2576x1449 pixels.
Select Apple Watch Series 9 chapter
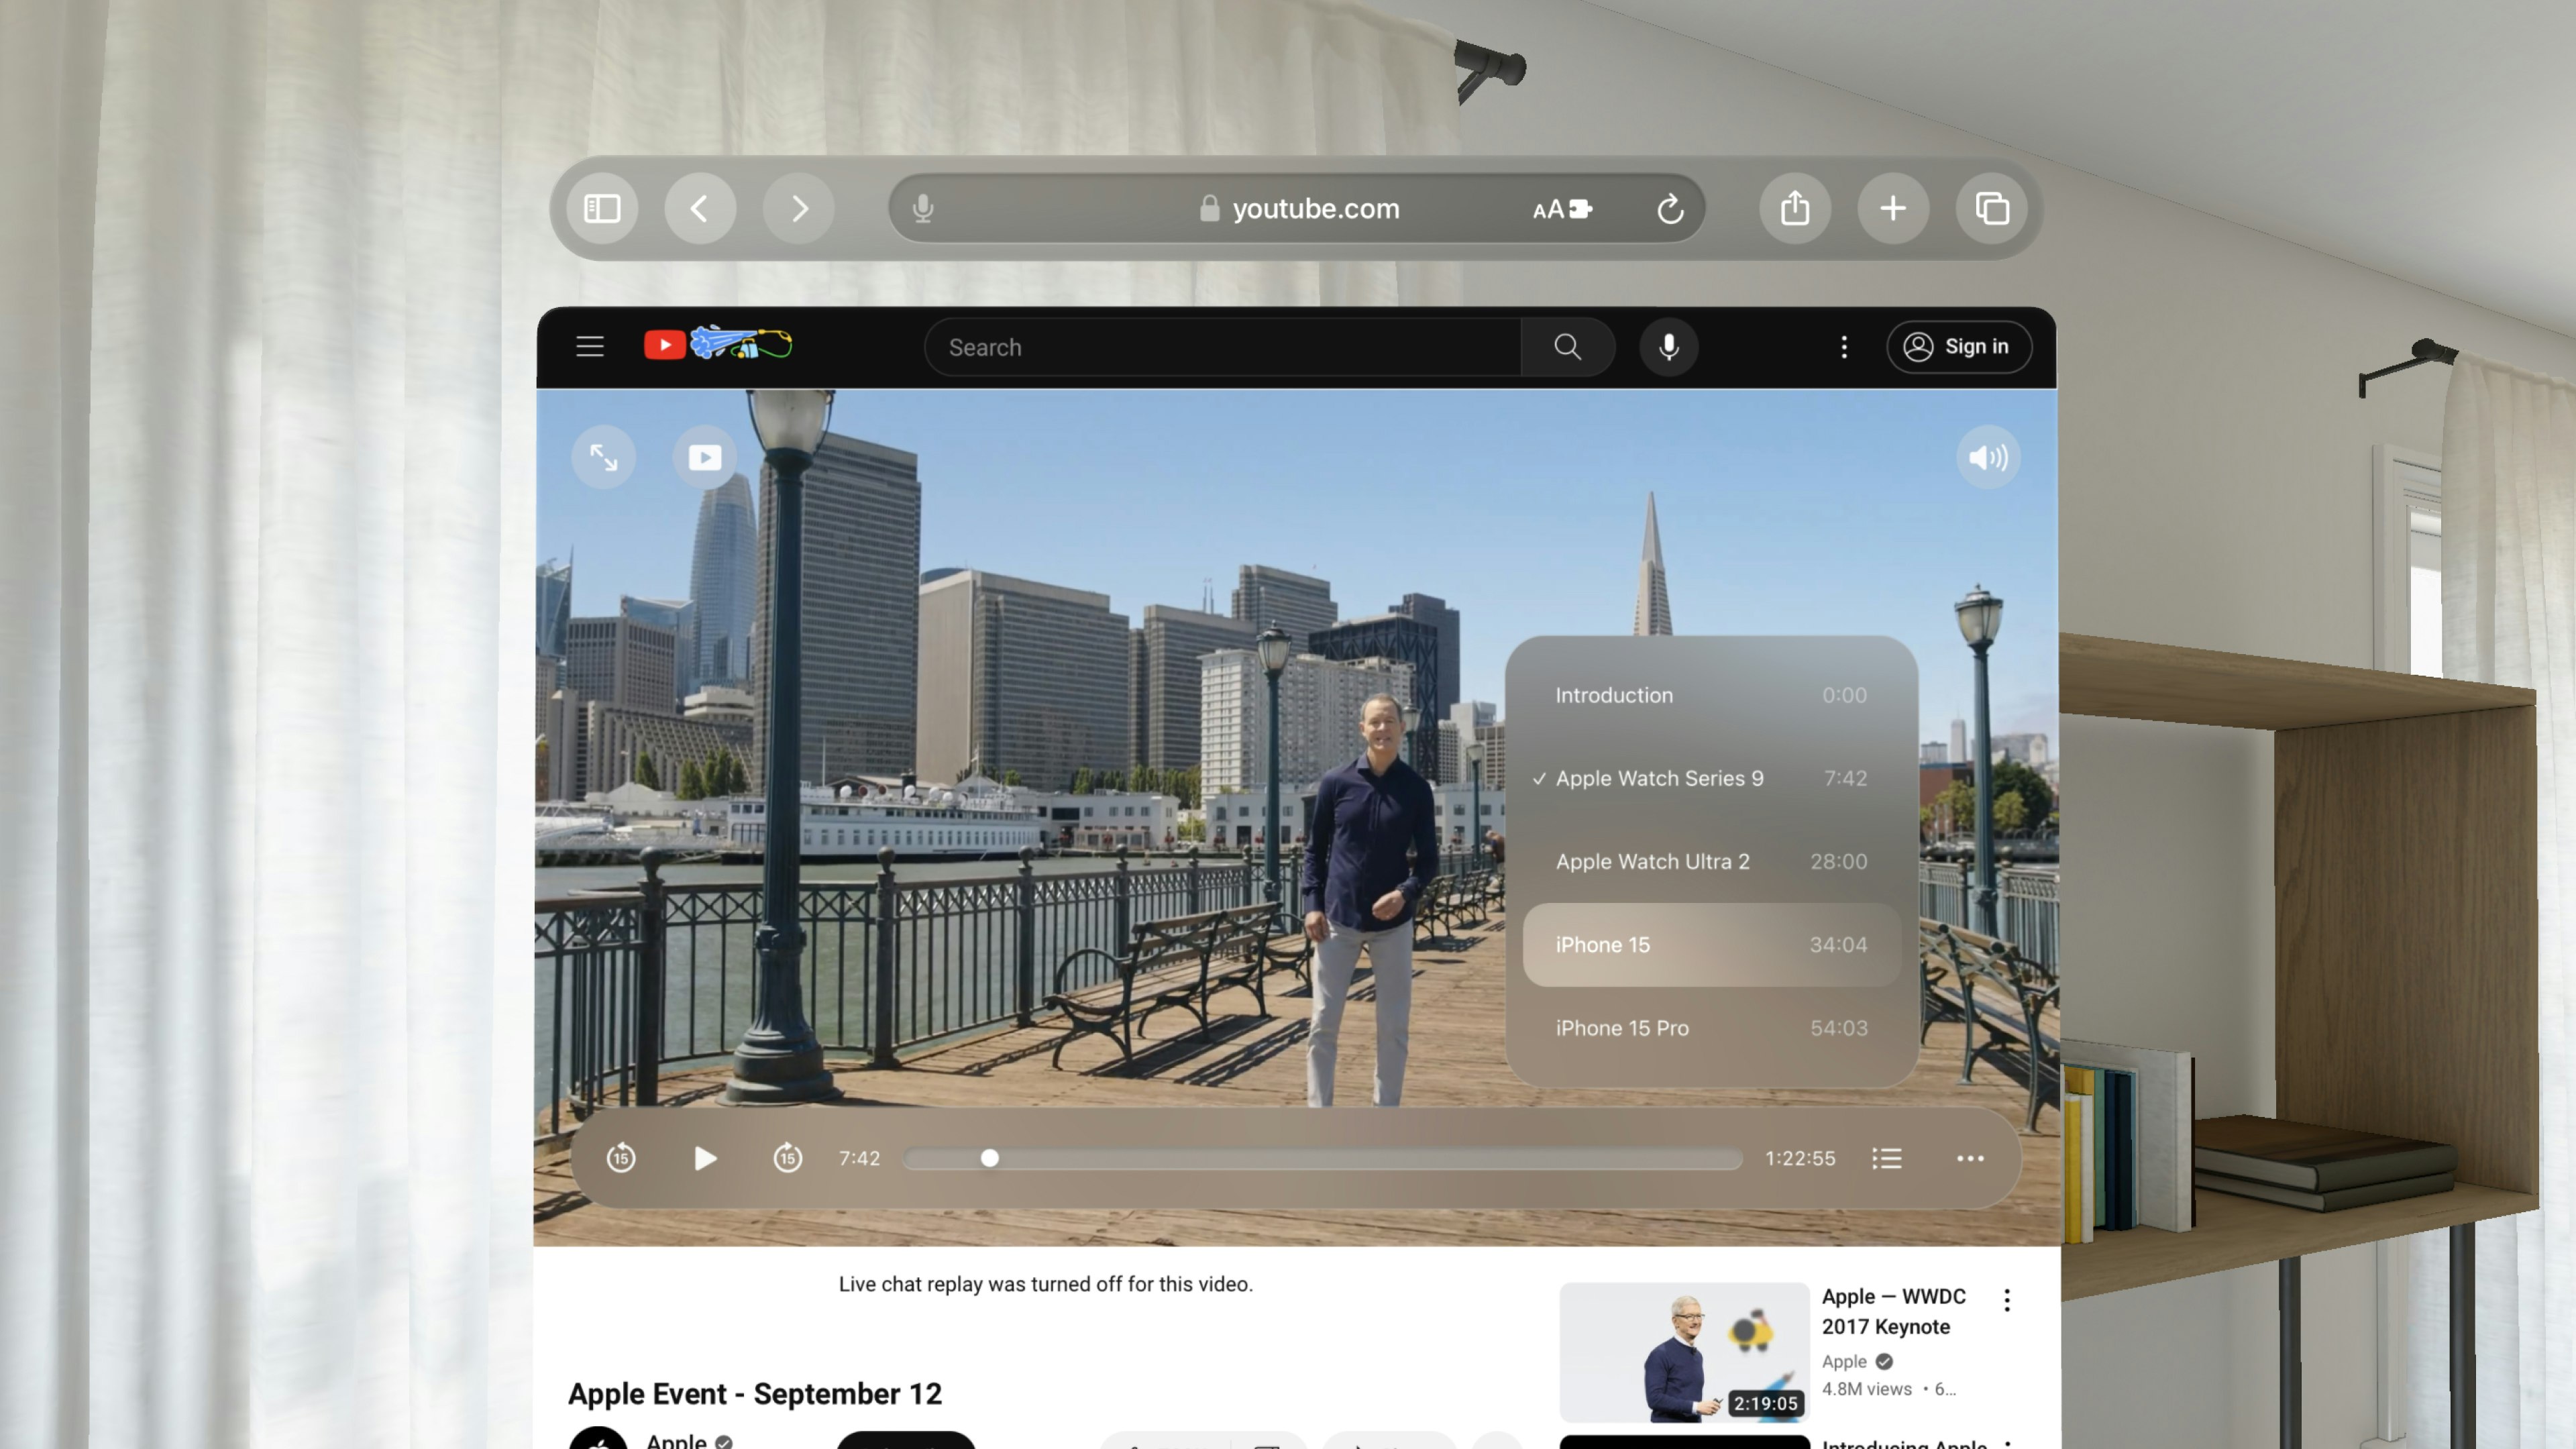tap(1711, 778)
